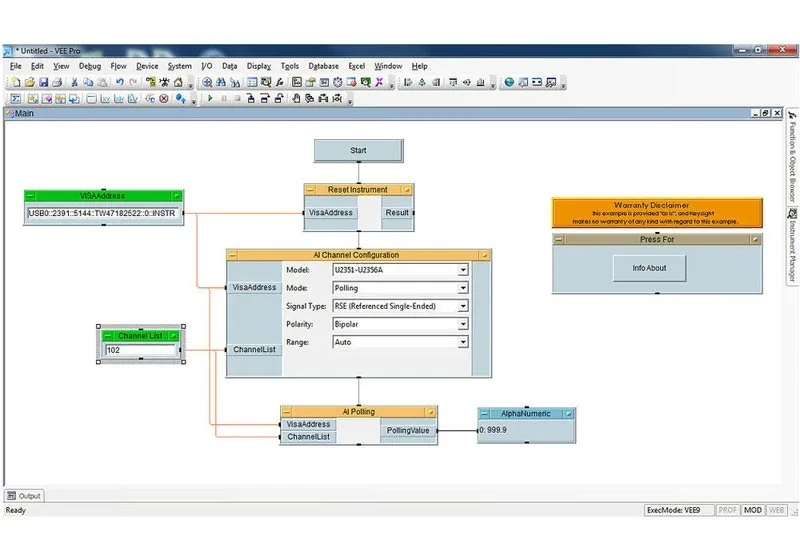Image resolution: width=800 pixels, height=560 pixels.
Task: Click the Open folder toolbar icon
Action: click(x=30, y=82)
